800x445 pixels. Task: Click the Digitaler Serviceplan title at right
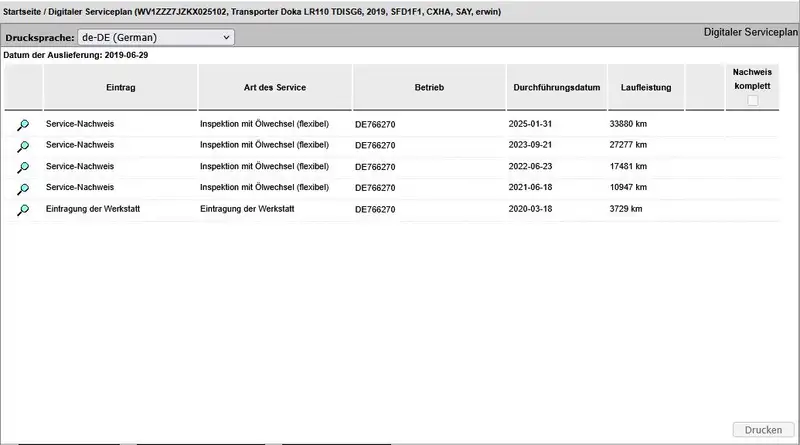coord(751,32)
